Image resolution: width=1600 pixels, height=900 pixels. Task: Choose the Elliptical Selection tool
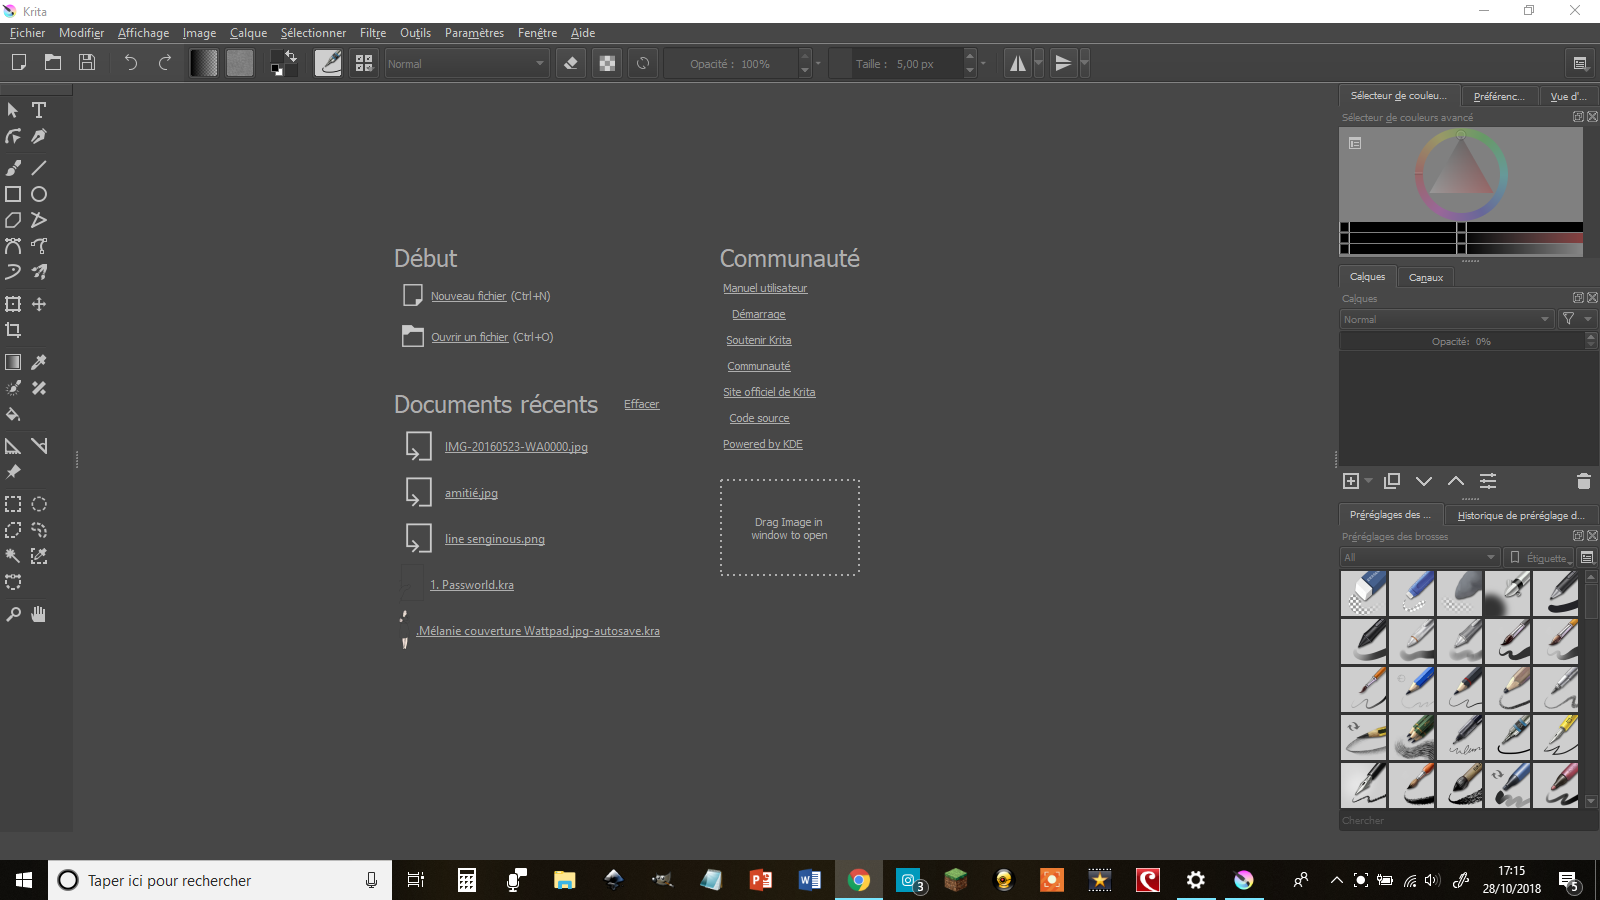39,504
